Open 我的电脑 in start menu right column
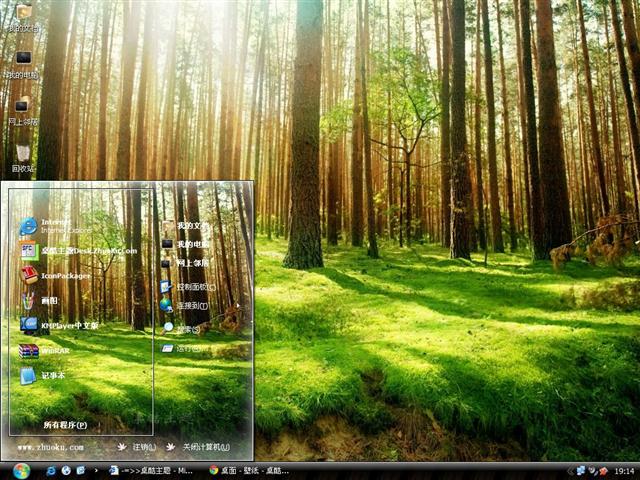The width and height of the screenshot is (640, 480). (184, 244)
